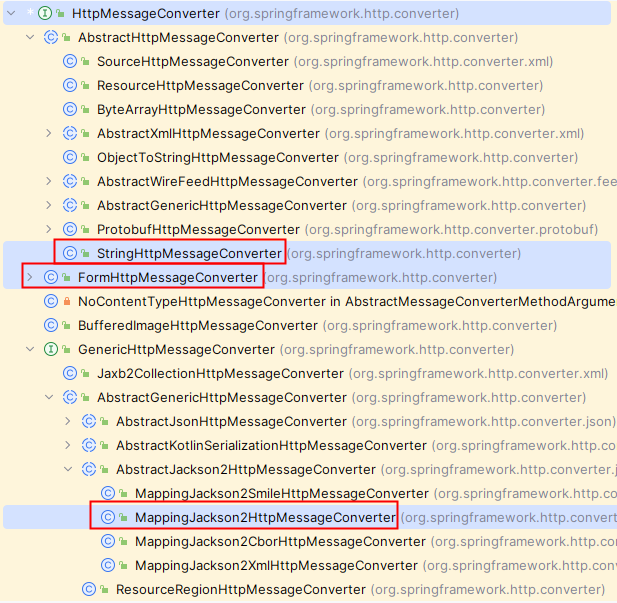Click the class icon of StringHttpMessageConverter
This screenshot has width=617, height=603.
pos(70,253)
